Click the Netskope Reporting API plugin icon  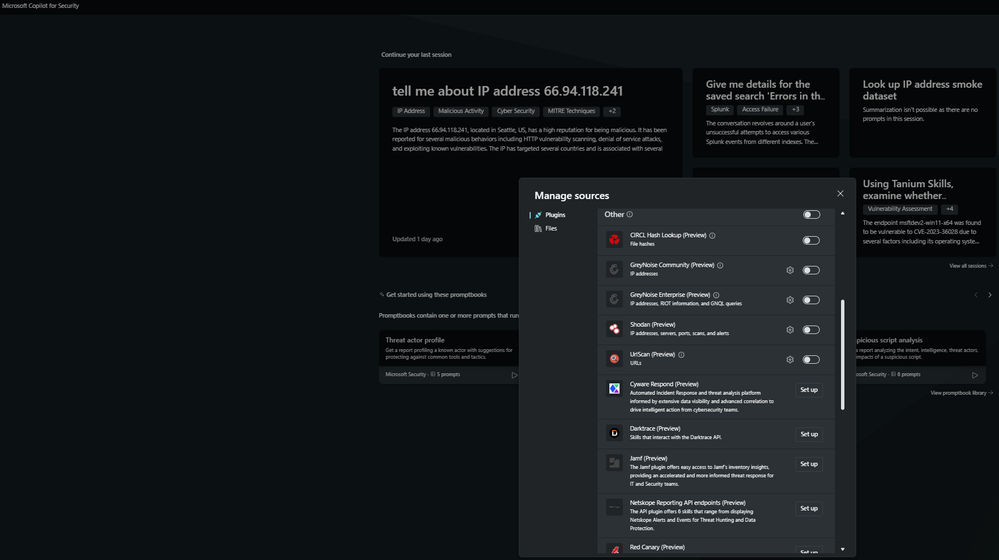click(614, 508)
